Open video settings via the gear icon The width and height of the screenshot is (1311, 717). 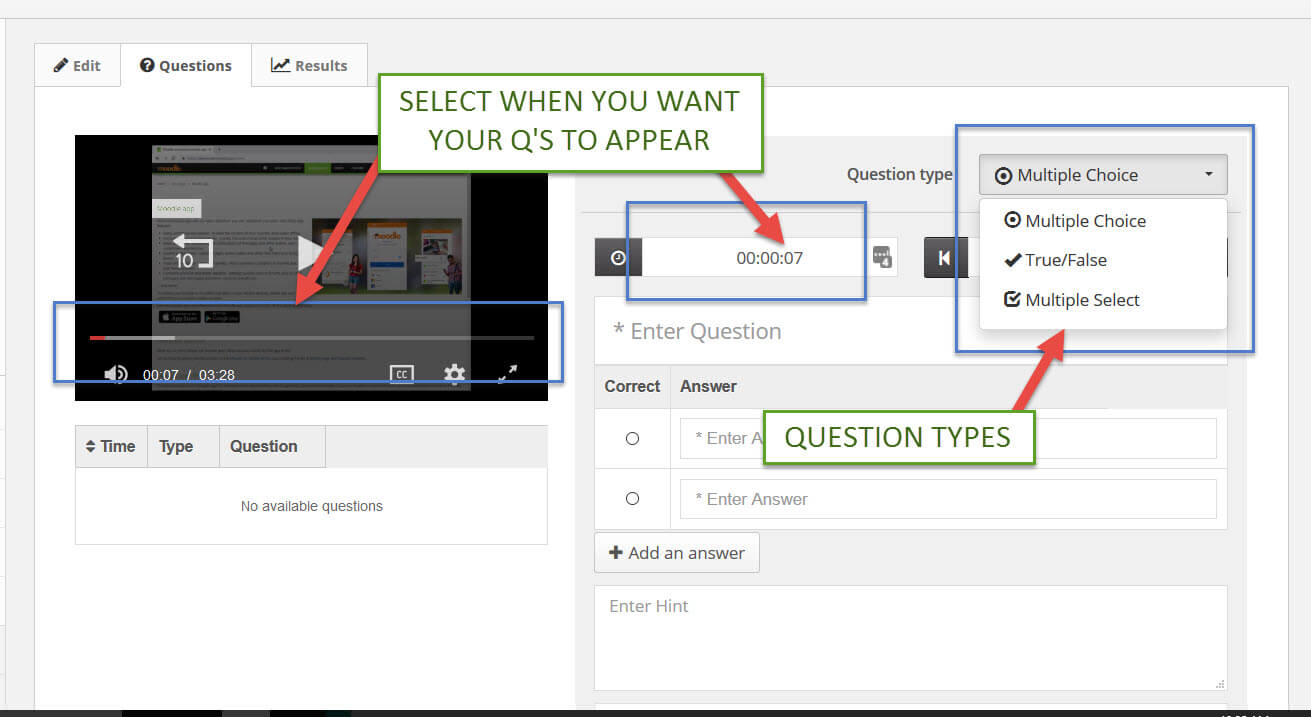(454, 374)
